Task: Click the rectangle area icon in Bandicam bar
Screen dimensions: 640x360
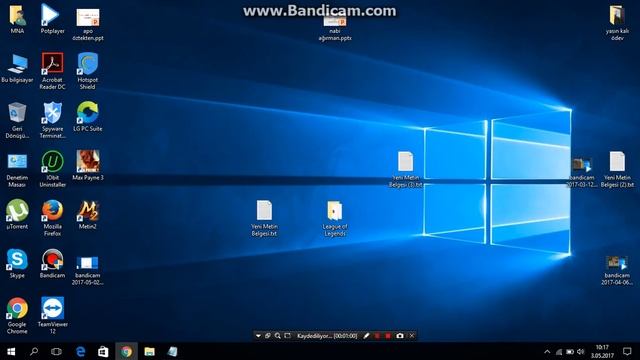Action: 288,336
